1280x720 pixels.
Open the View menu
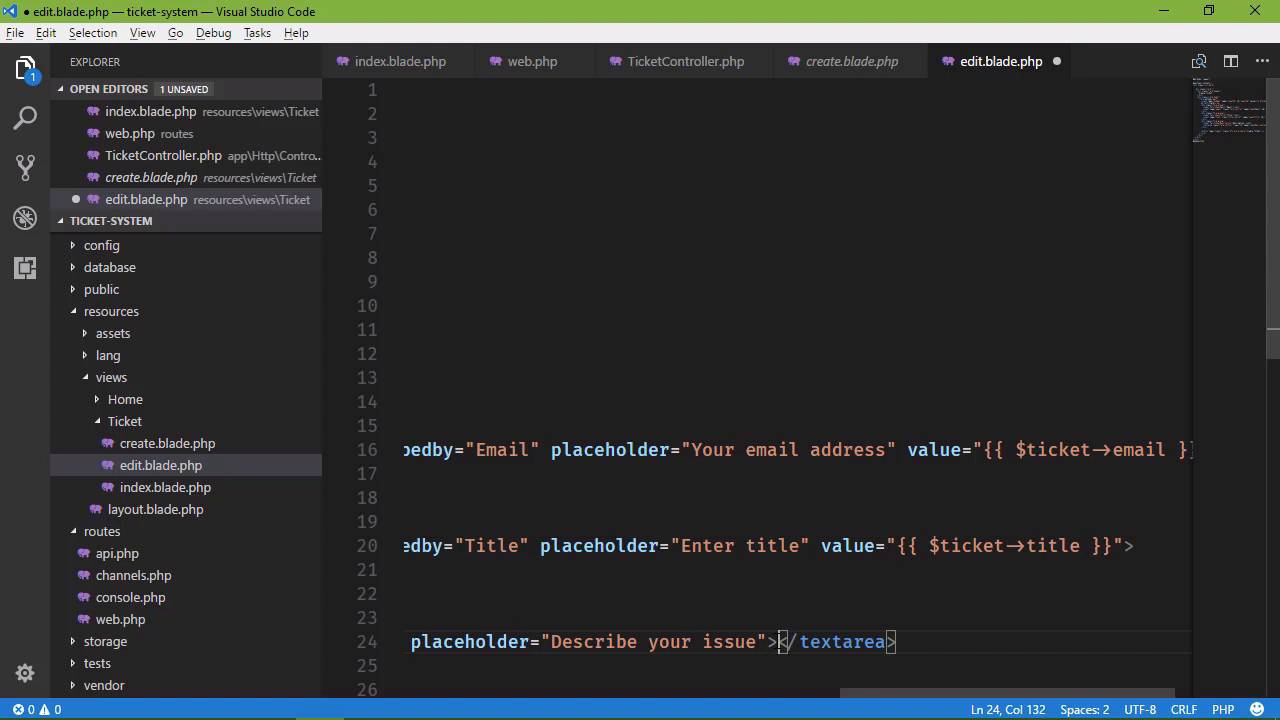click(142, 33)
